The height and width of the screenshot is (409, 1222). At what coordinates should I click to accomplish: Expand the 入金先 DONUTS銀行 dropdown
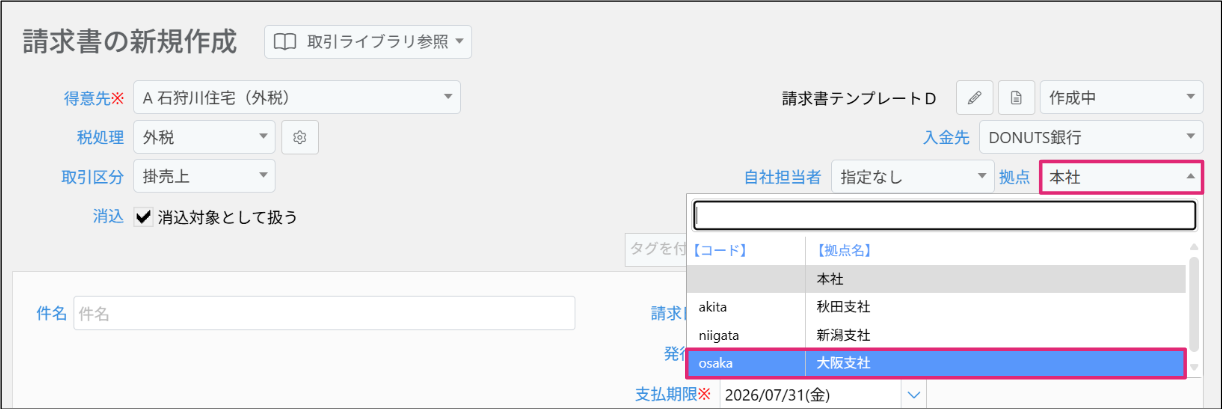pos(1090,137)
